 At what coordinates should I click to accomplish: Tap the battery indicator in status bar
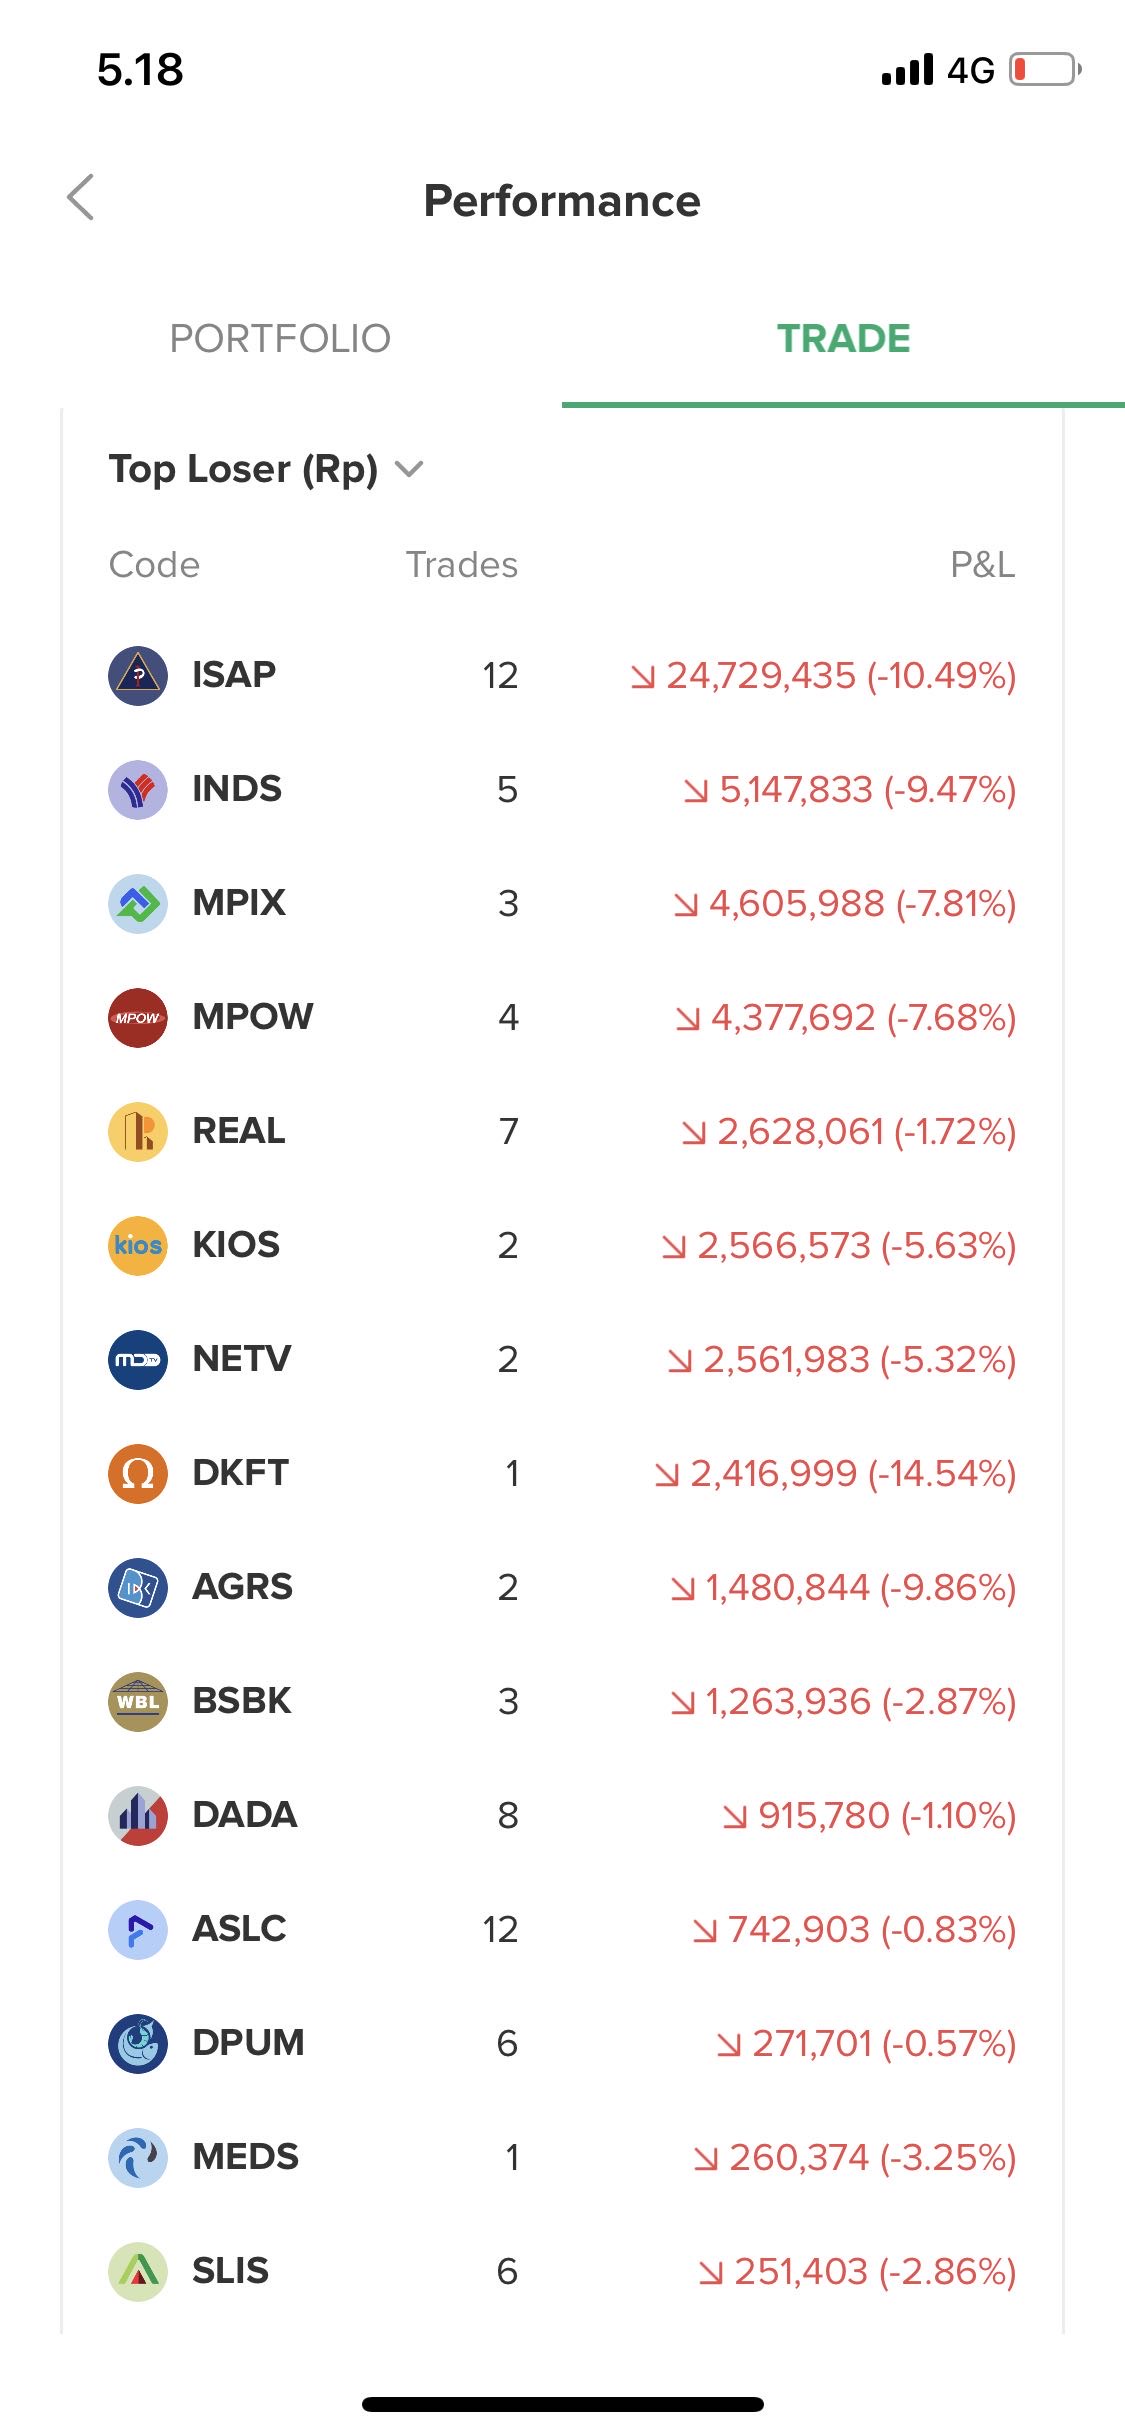tap(1044, 70)
